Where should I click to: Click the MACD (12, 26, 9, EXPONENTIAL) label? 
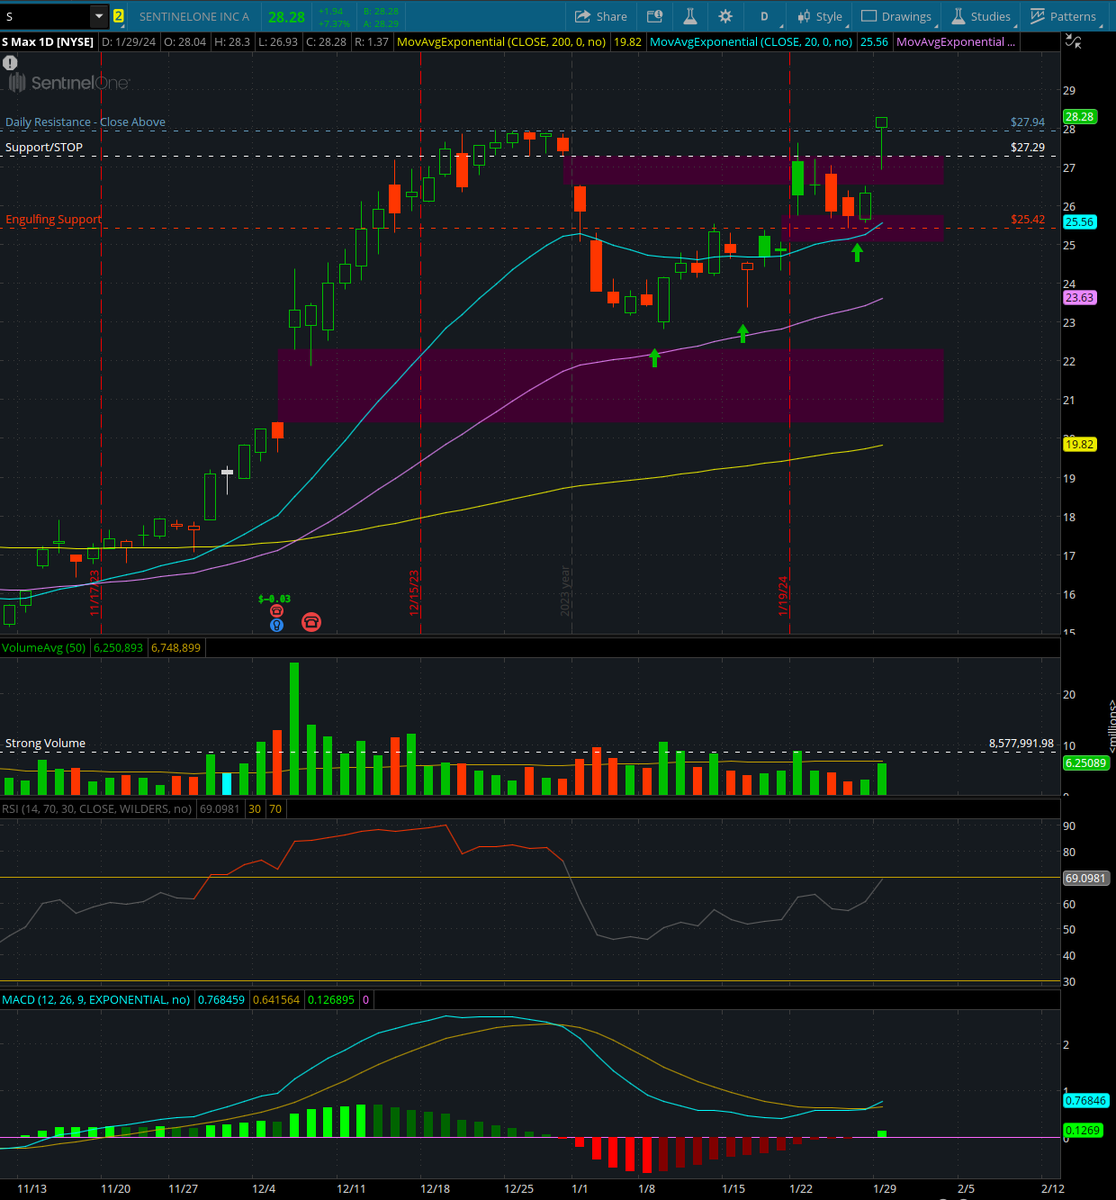[x=96, y=999]
